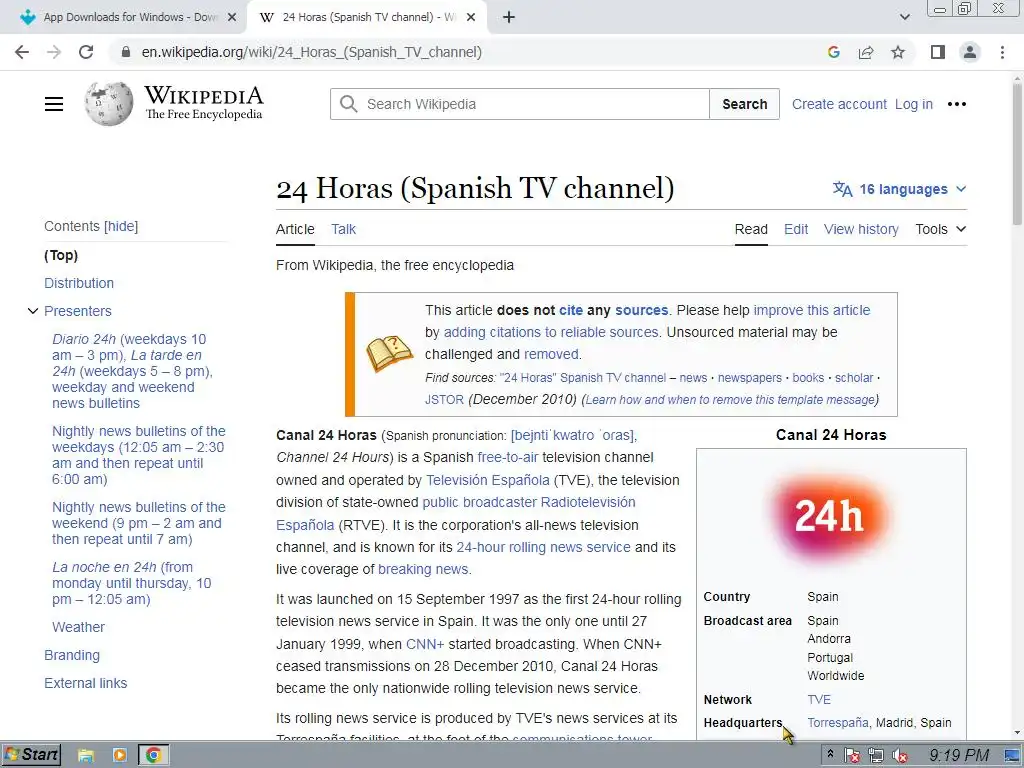Open the 24-hour rolling news service link
This screenshot has width=1024, height=768.
point(543,547)
